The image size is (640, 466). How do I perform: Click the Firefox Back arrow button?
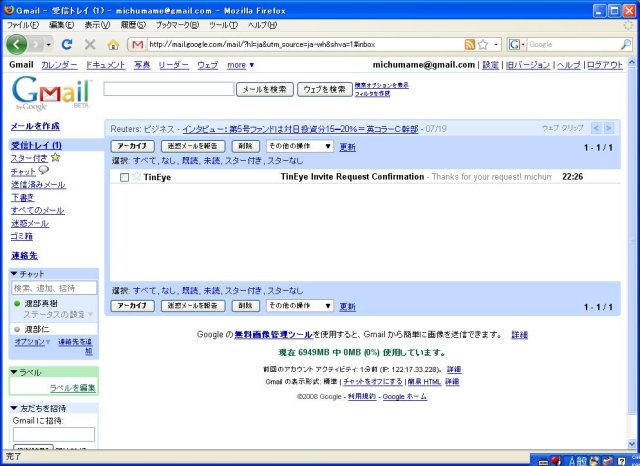tap(17, 44)
